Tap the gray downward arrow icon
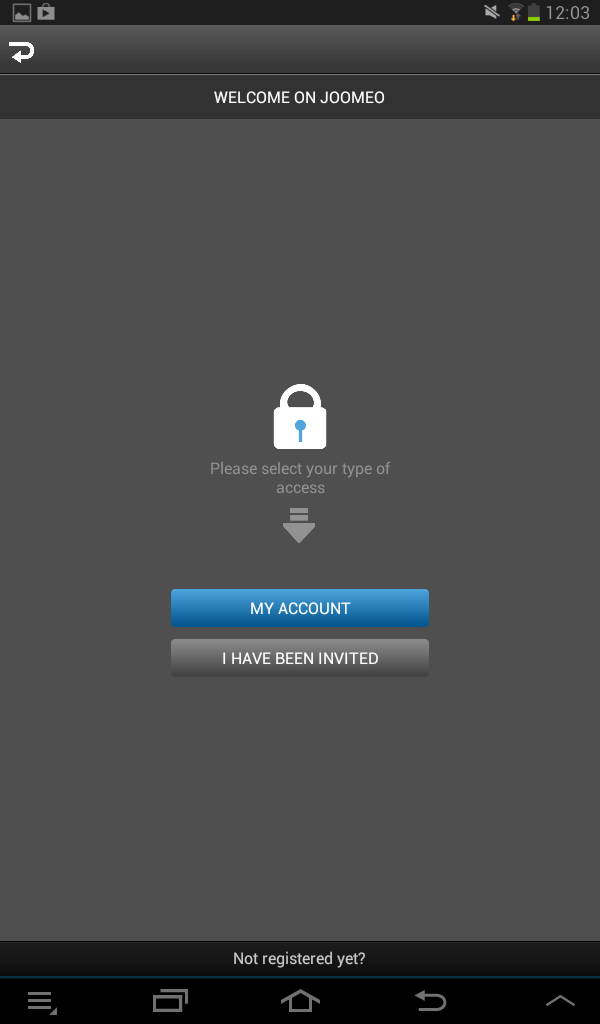This screenshot has height=1024, width=600. point(299,525)
